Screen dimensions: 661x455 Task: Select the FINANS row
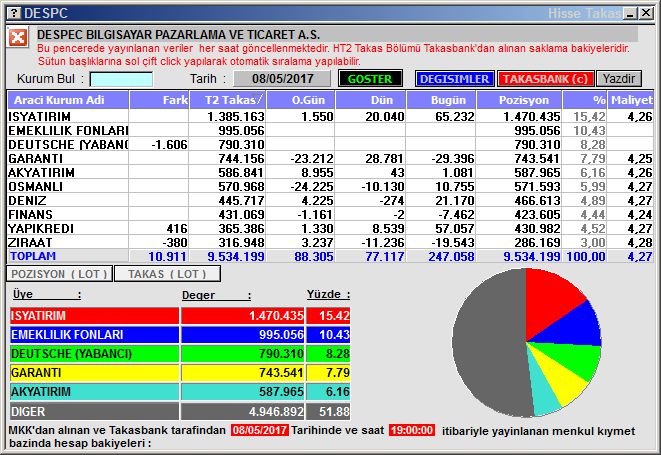coord(330,214)
